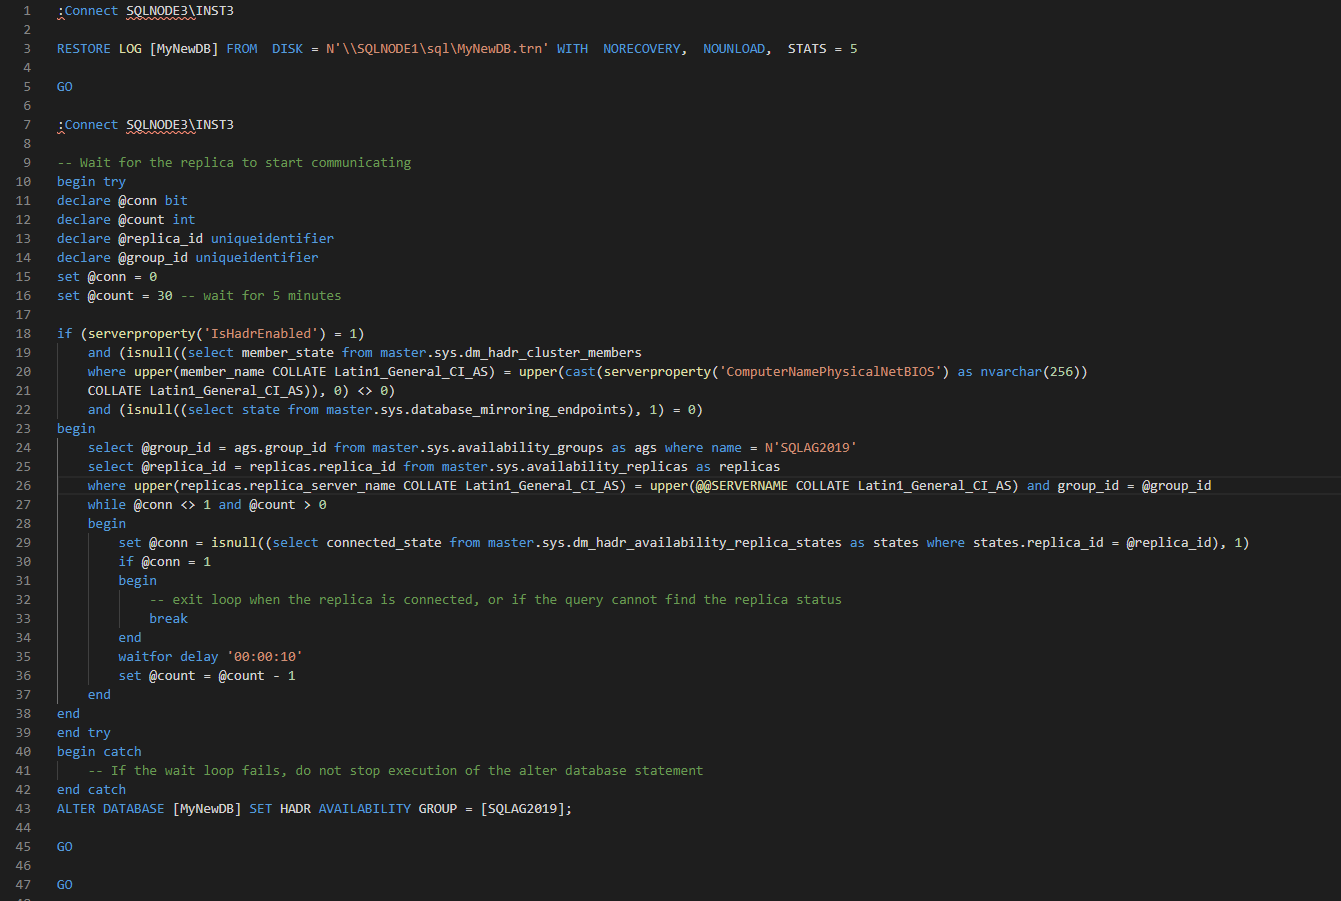Screen dimensions: 1341x901
Task: Click the STATS = 5 option
Action: pyautogui.click(x=822, y=48)
